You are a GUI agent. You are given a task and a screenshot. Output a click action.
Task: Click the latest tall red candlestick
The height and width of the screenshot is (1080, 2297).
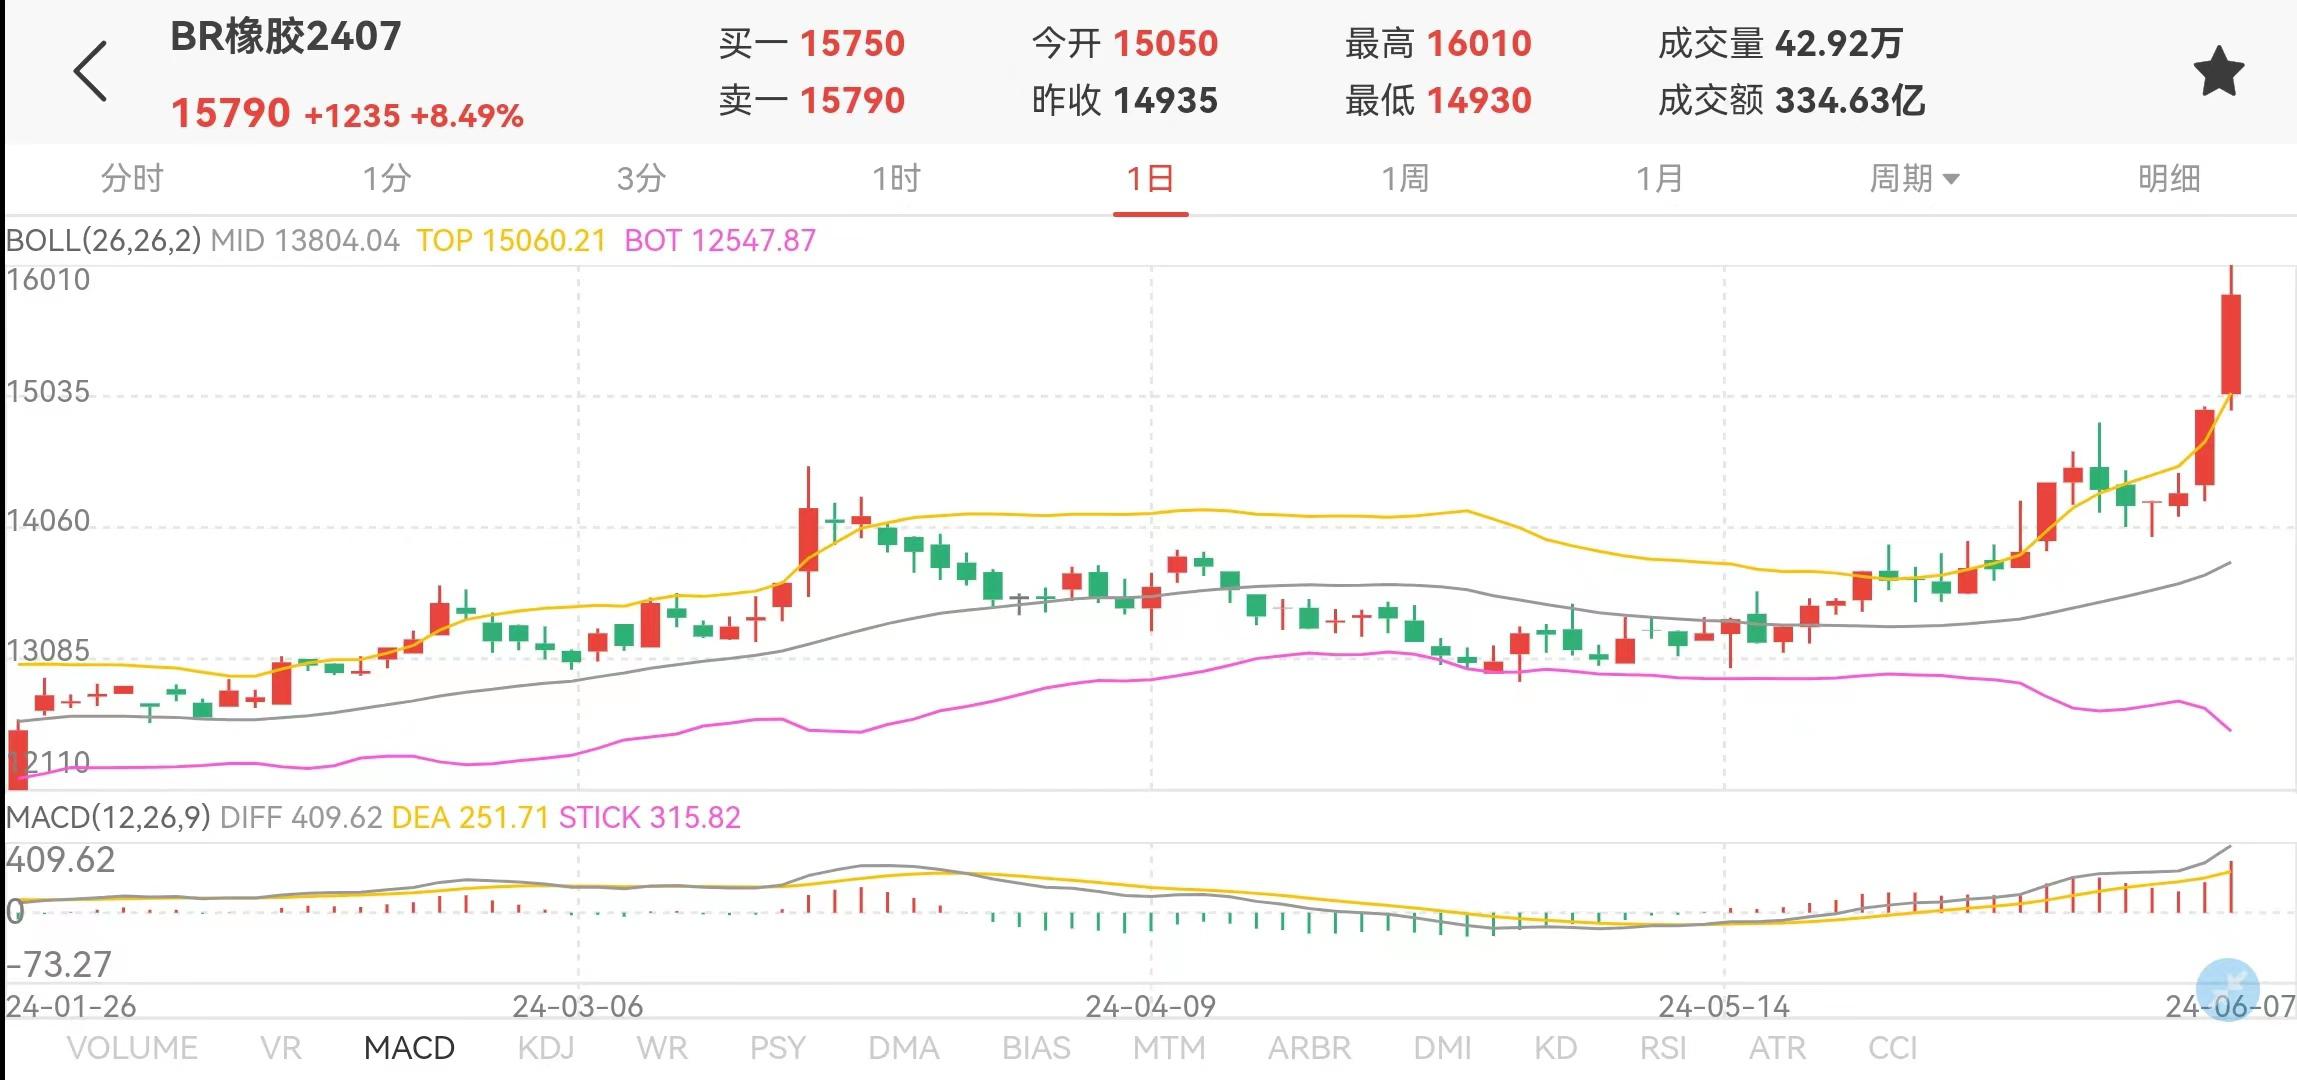click(2230, 344)
